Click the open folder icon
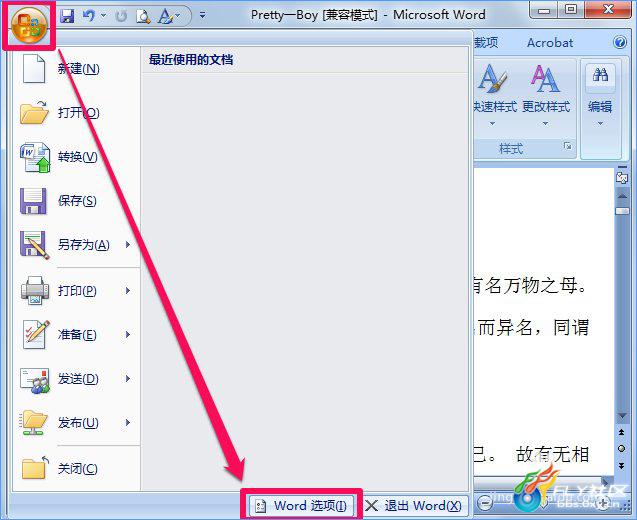Screen dimensions: 637x520 point(34,112)
